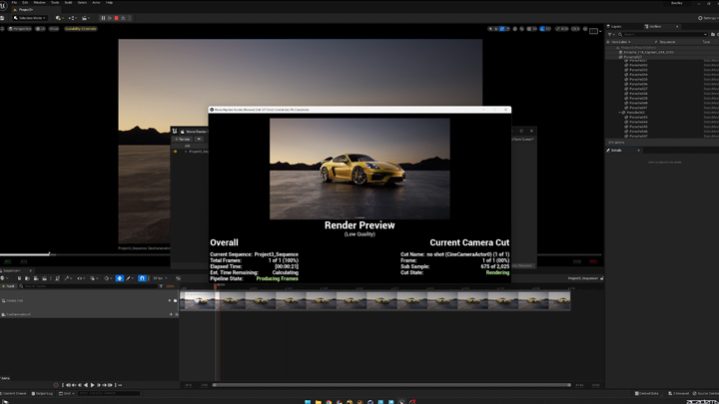
Task: Focus the Outliner search field
Action: pos(662,34)
